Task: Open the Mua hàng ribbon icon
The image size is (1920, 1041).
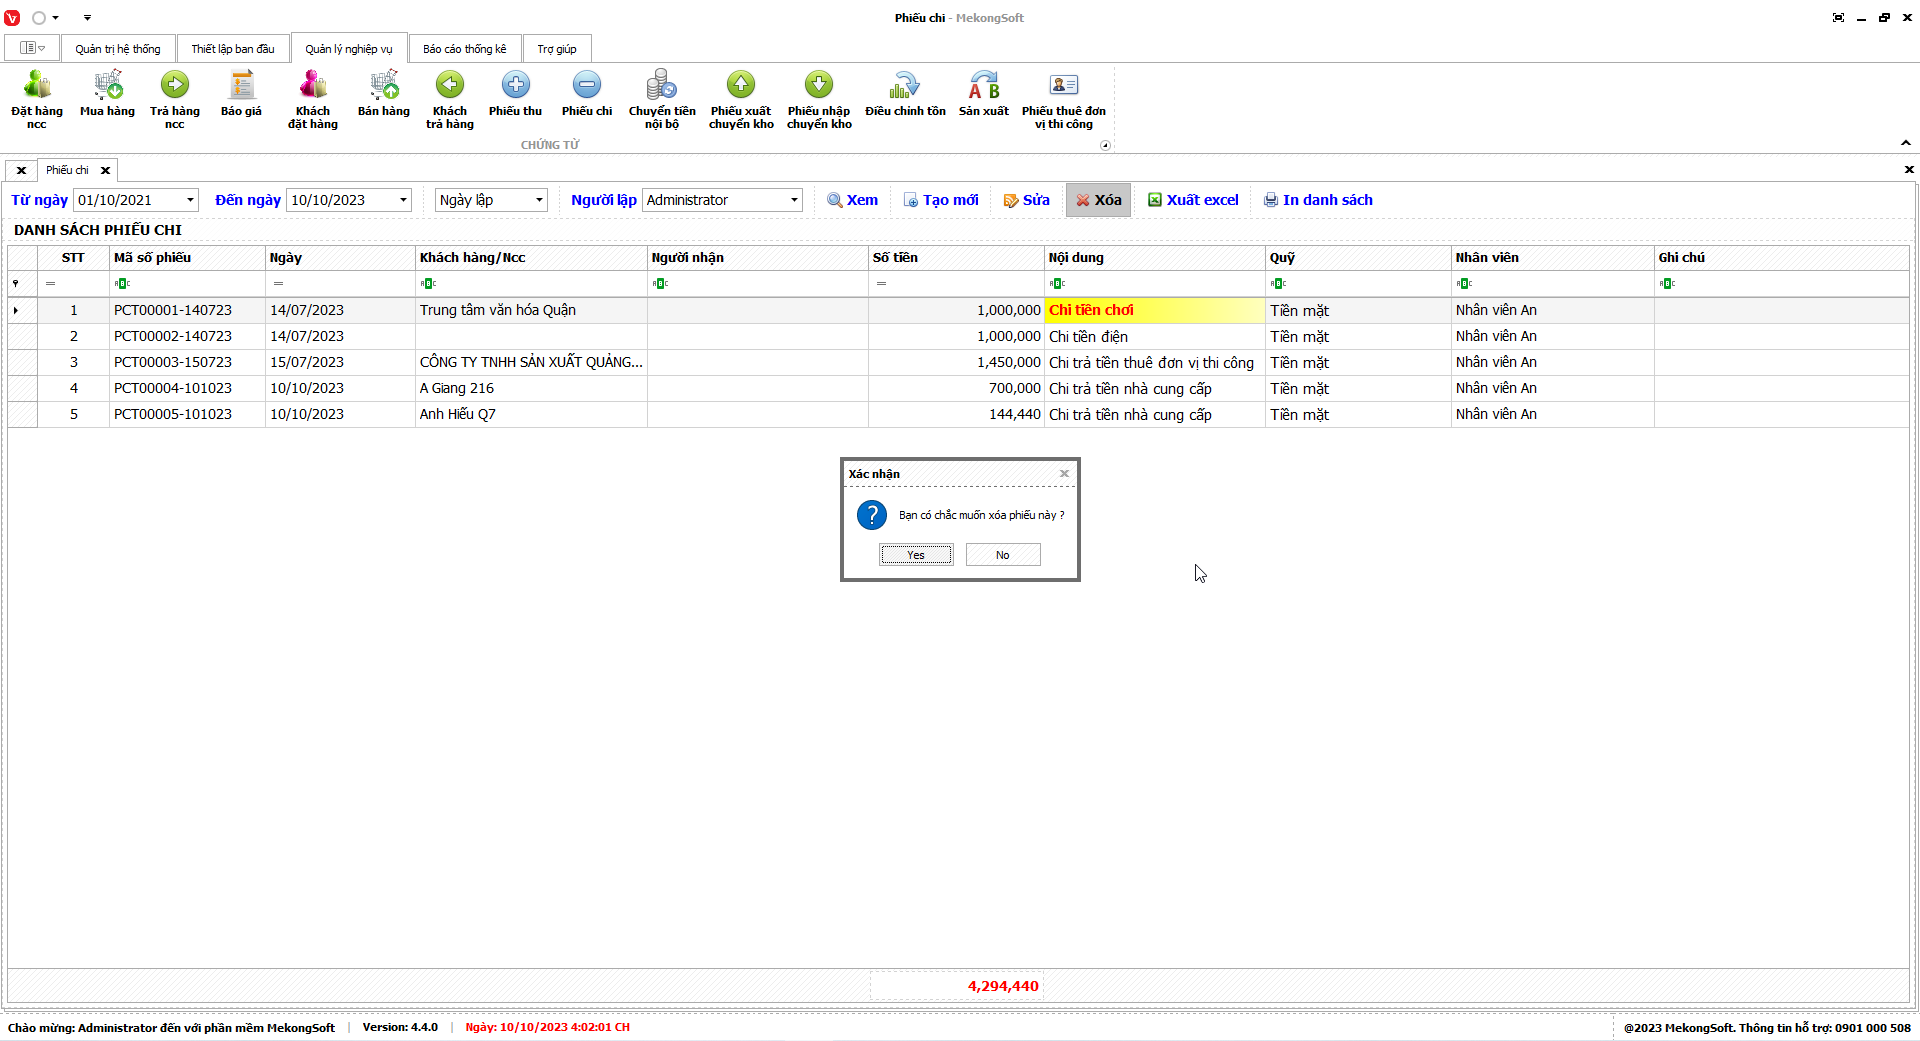Action: point(107,93)
